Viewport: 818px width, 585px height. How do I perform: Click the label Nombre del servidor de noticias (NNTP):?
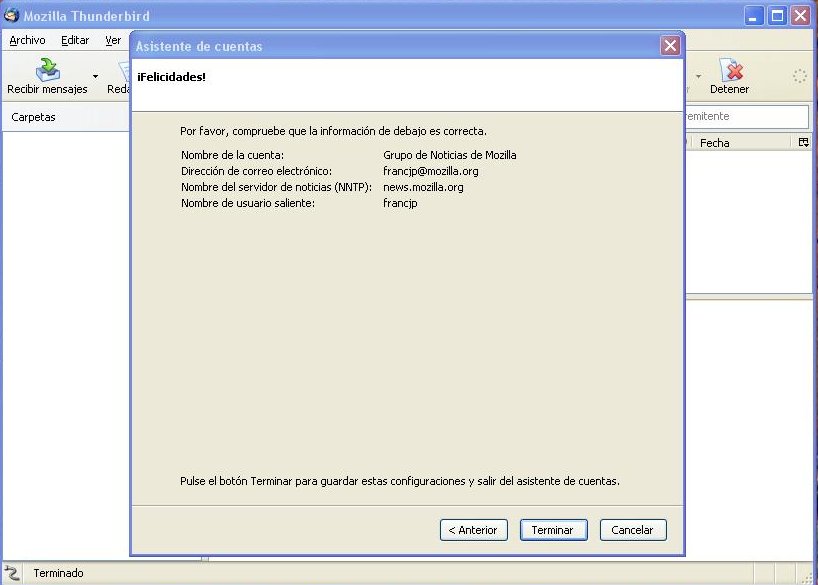276,187
